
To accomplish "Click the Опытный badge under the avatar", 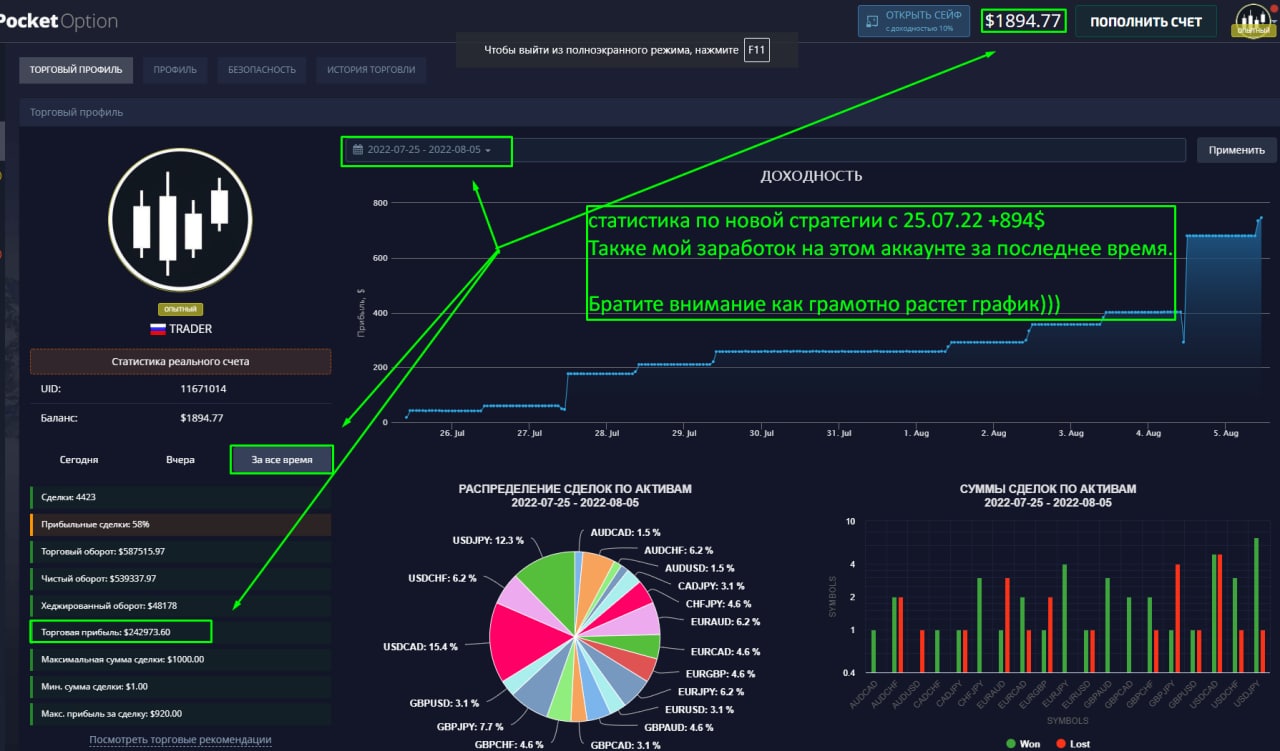I will 180,309.
